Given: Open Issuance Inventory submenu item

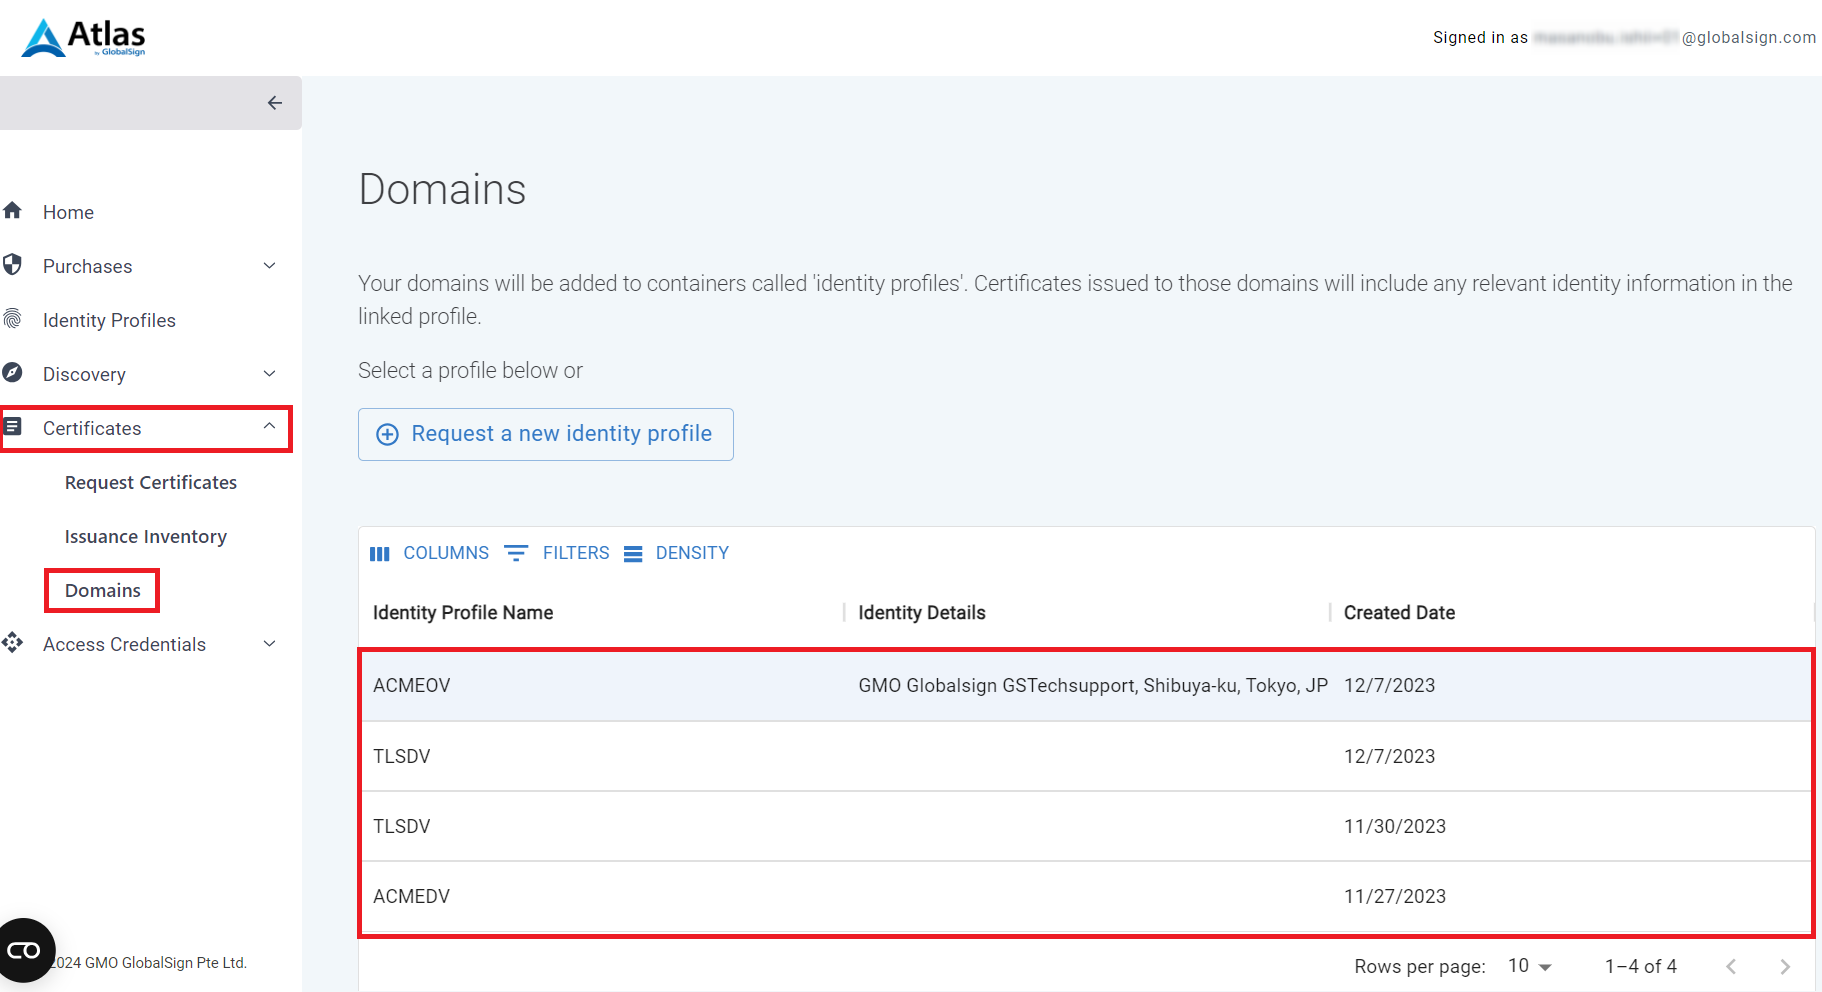Looking at the screenshot, I should coord(146,537).
